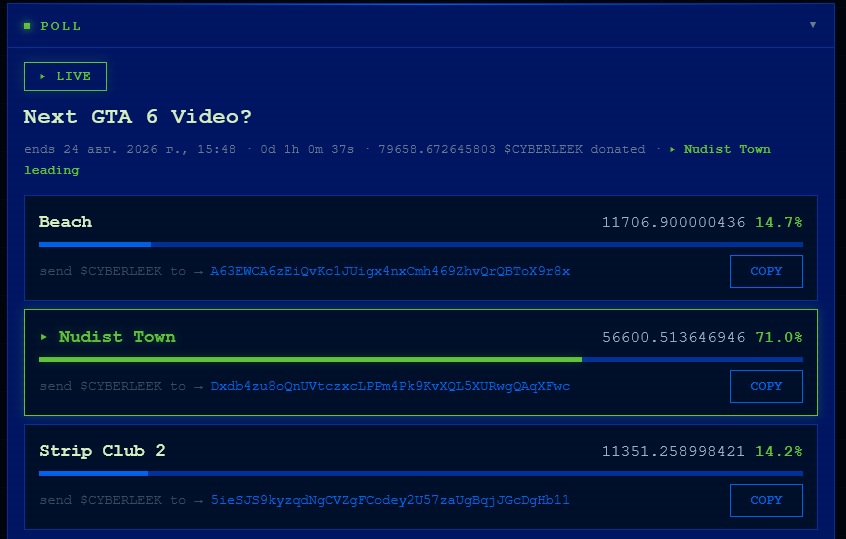Screen dimensions: 846x539
Task: Click the Strip Club 2 14.2% percentage
Action: click(x=779, y=452)
